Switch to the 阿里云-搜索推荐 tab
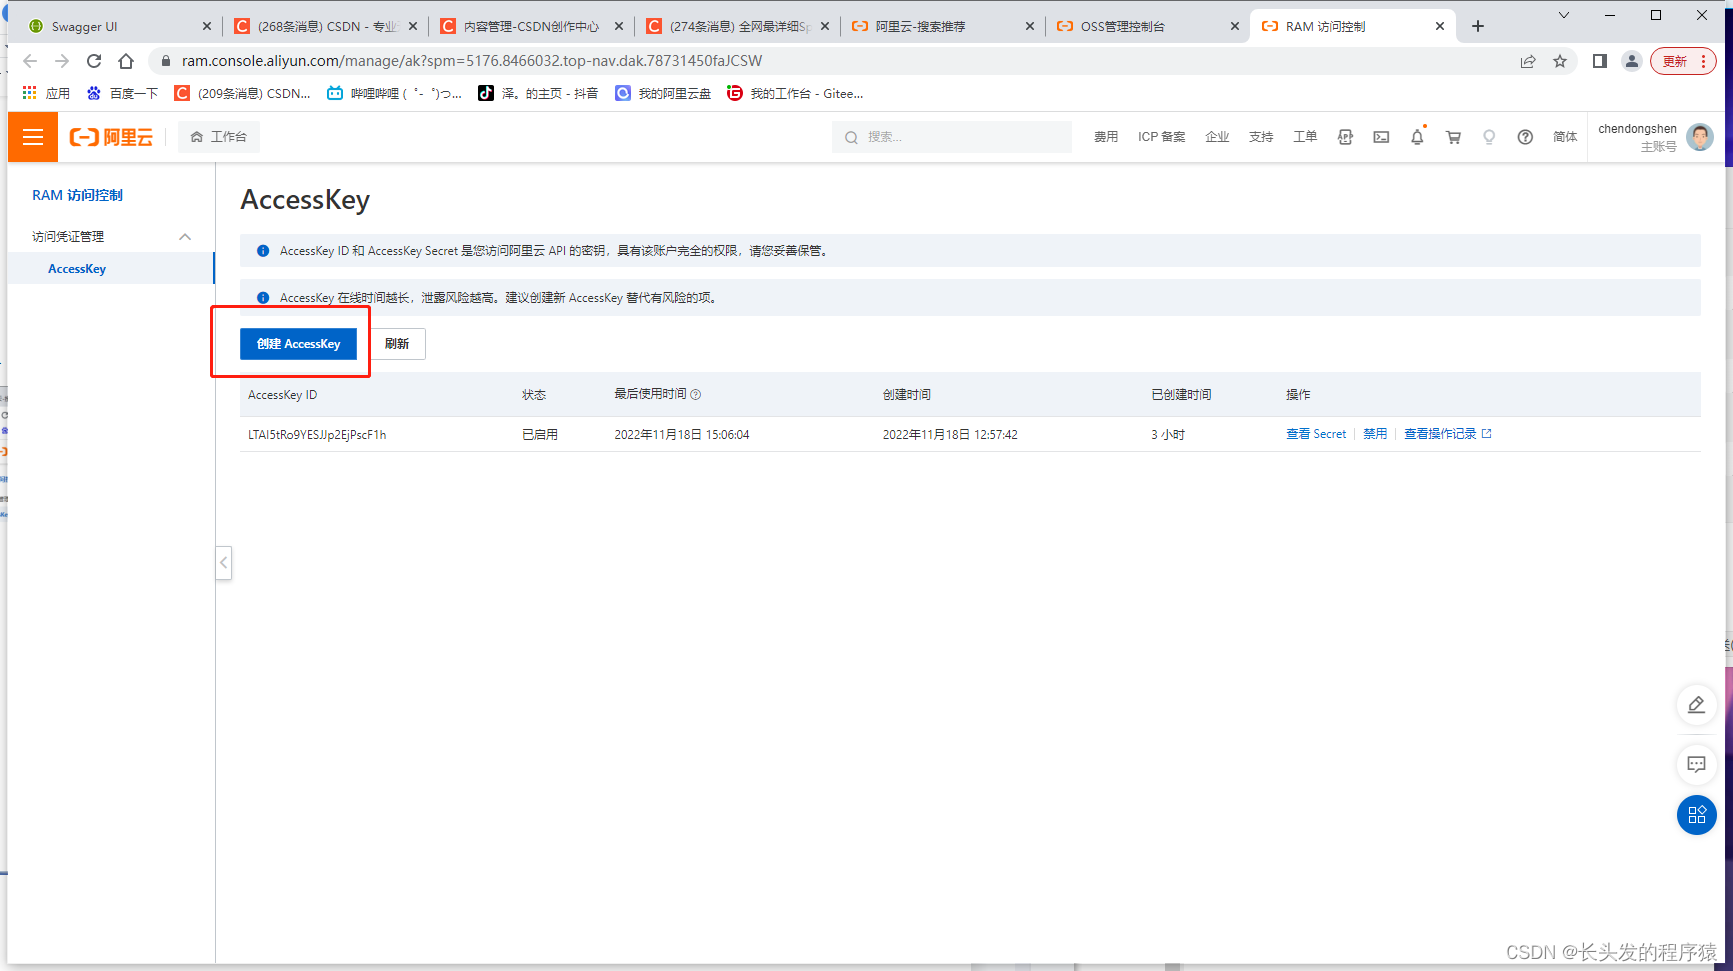1733x971 pixels. tap(942, 27)
